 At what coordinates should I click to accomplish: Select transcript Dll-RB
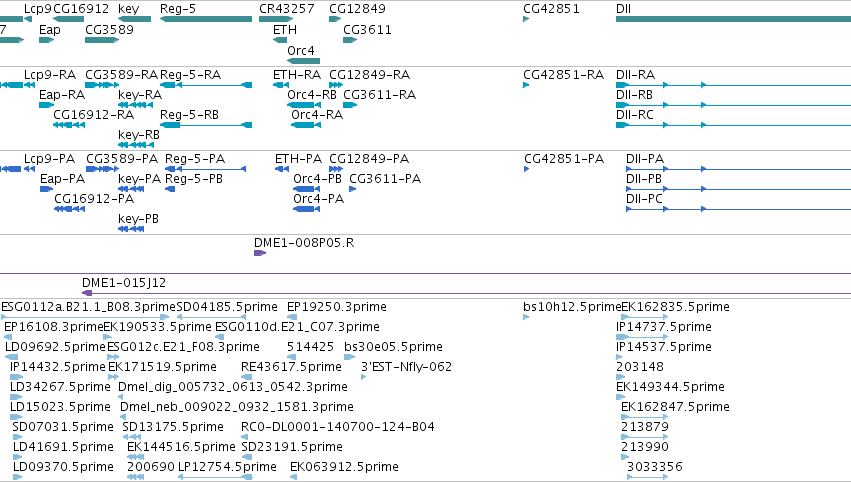pyautogui.click(x=733, y=105)
